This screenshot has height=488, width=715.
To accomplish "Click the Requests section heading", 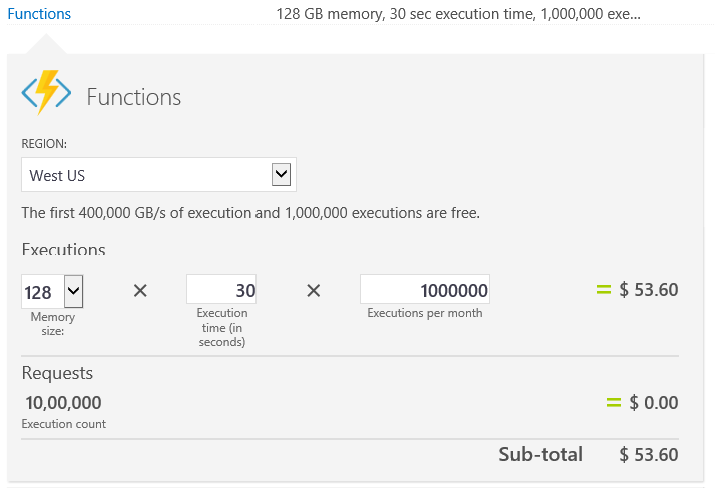I will pyautogui.click(x=57, y=373).
